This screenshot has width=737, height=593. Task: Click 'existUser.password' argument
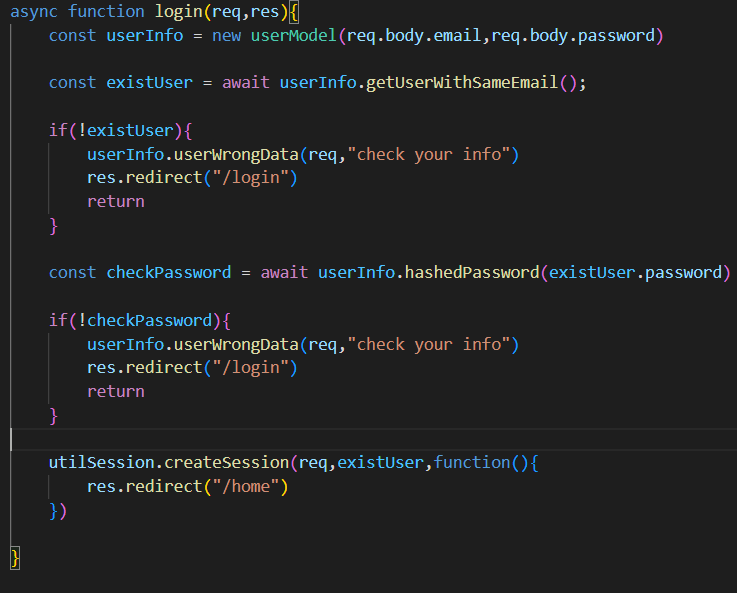coord(635,273)
